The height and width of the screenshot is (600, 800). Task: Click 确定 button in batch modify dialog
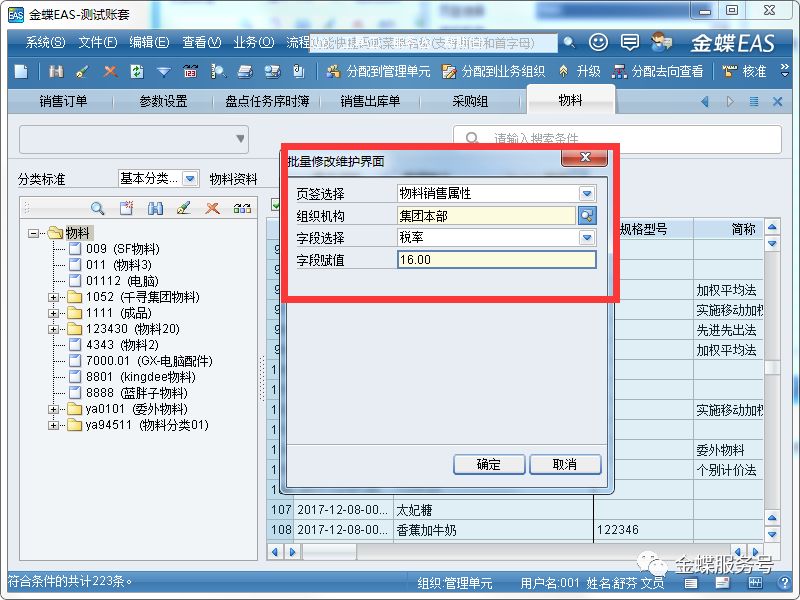click(x=489, y=464)
